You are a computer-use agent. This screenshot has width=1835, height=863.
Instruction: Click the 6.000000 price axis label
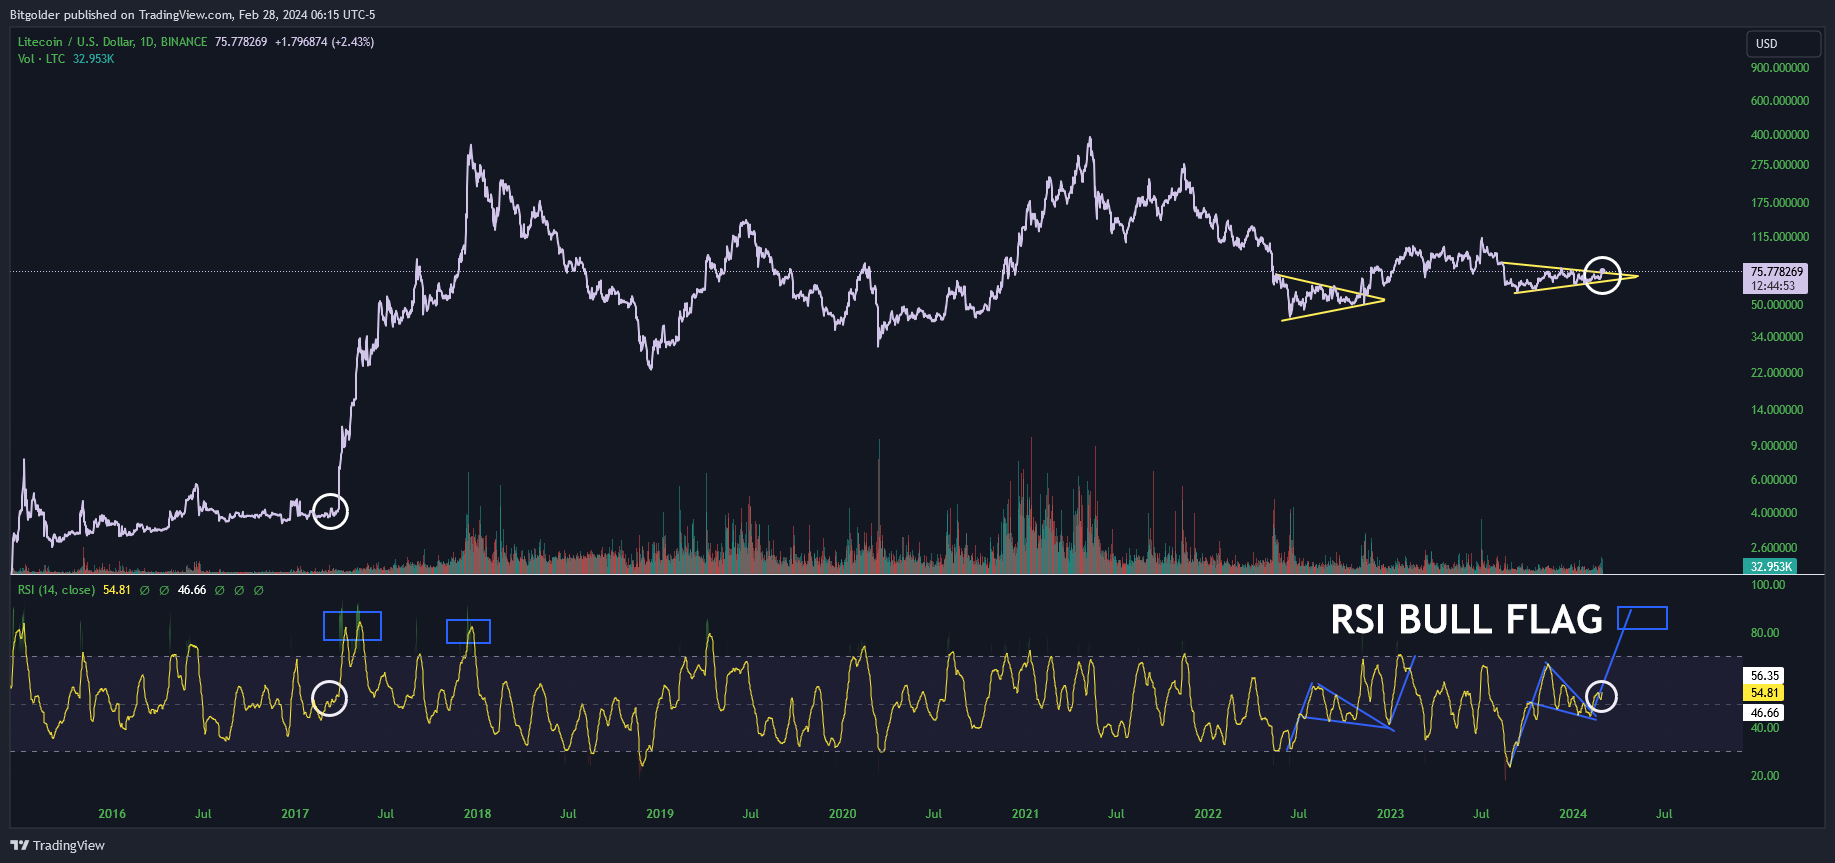click(x=1774, y=480)
